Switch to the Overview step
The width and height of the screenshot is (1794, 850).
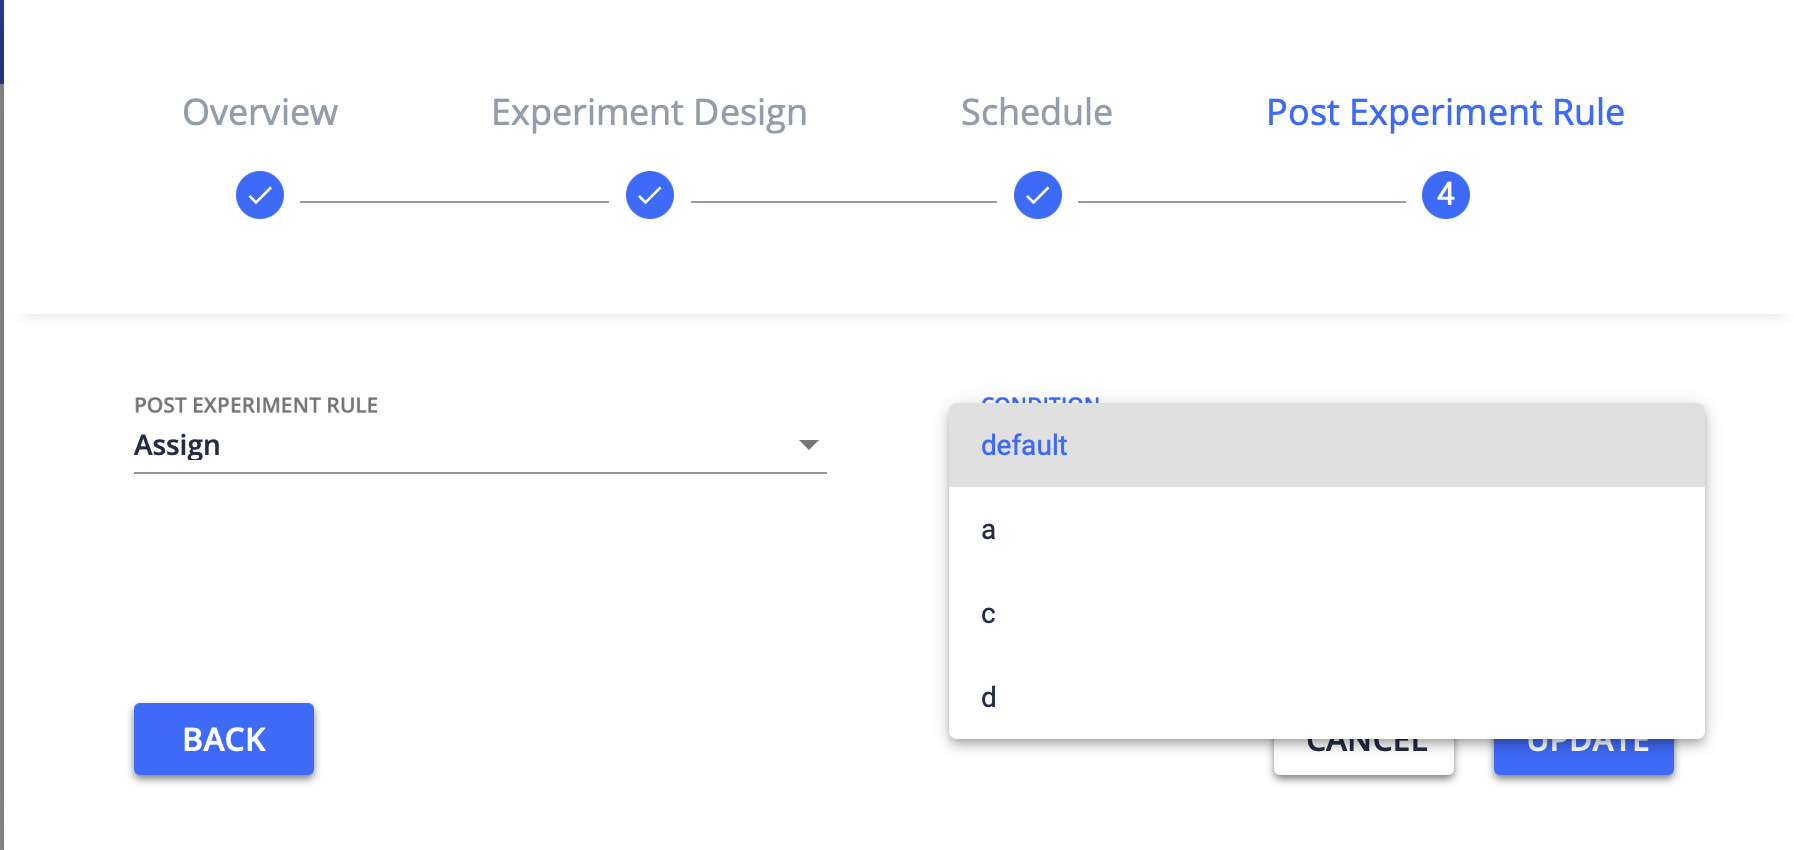click(x=259, y=112)
